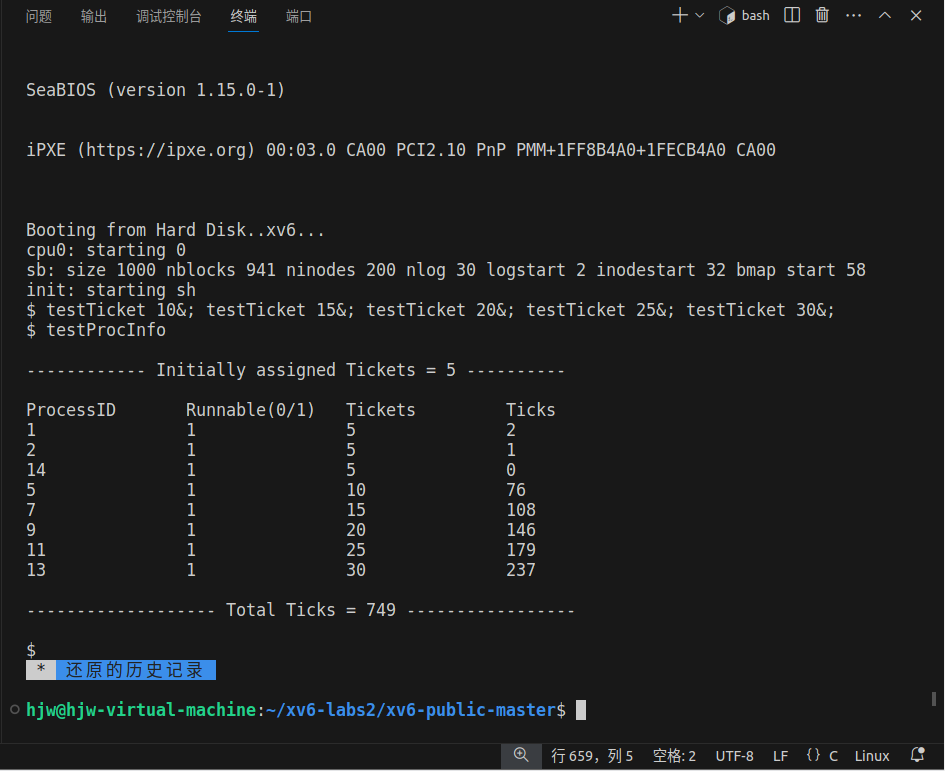Click the 'Ticks' column header
The image size is (945, 771).
tap(530, 410)
